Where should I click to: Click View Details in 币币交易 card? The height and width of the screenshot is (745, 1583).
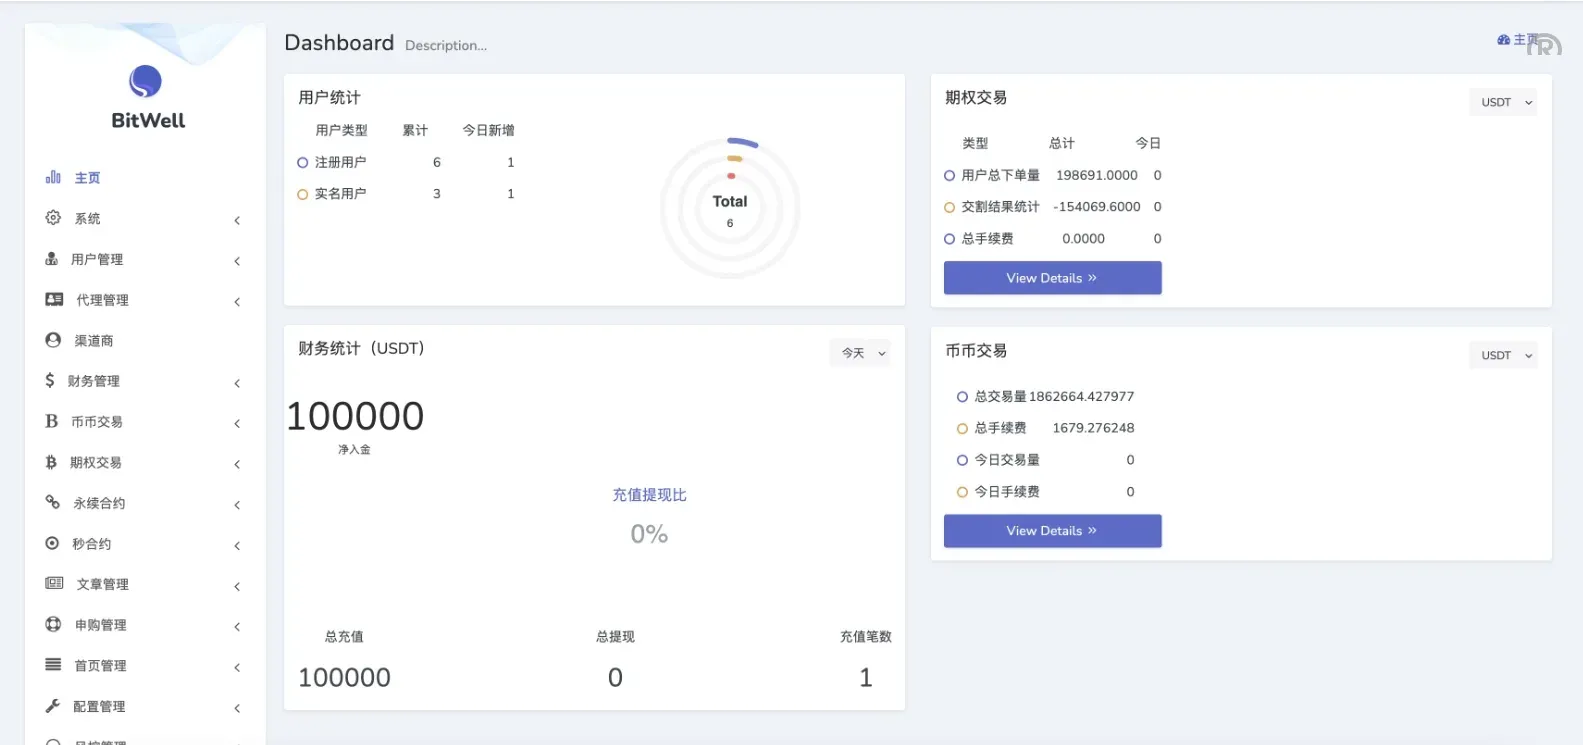(1052, 531)
